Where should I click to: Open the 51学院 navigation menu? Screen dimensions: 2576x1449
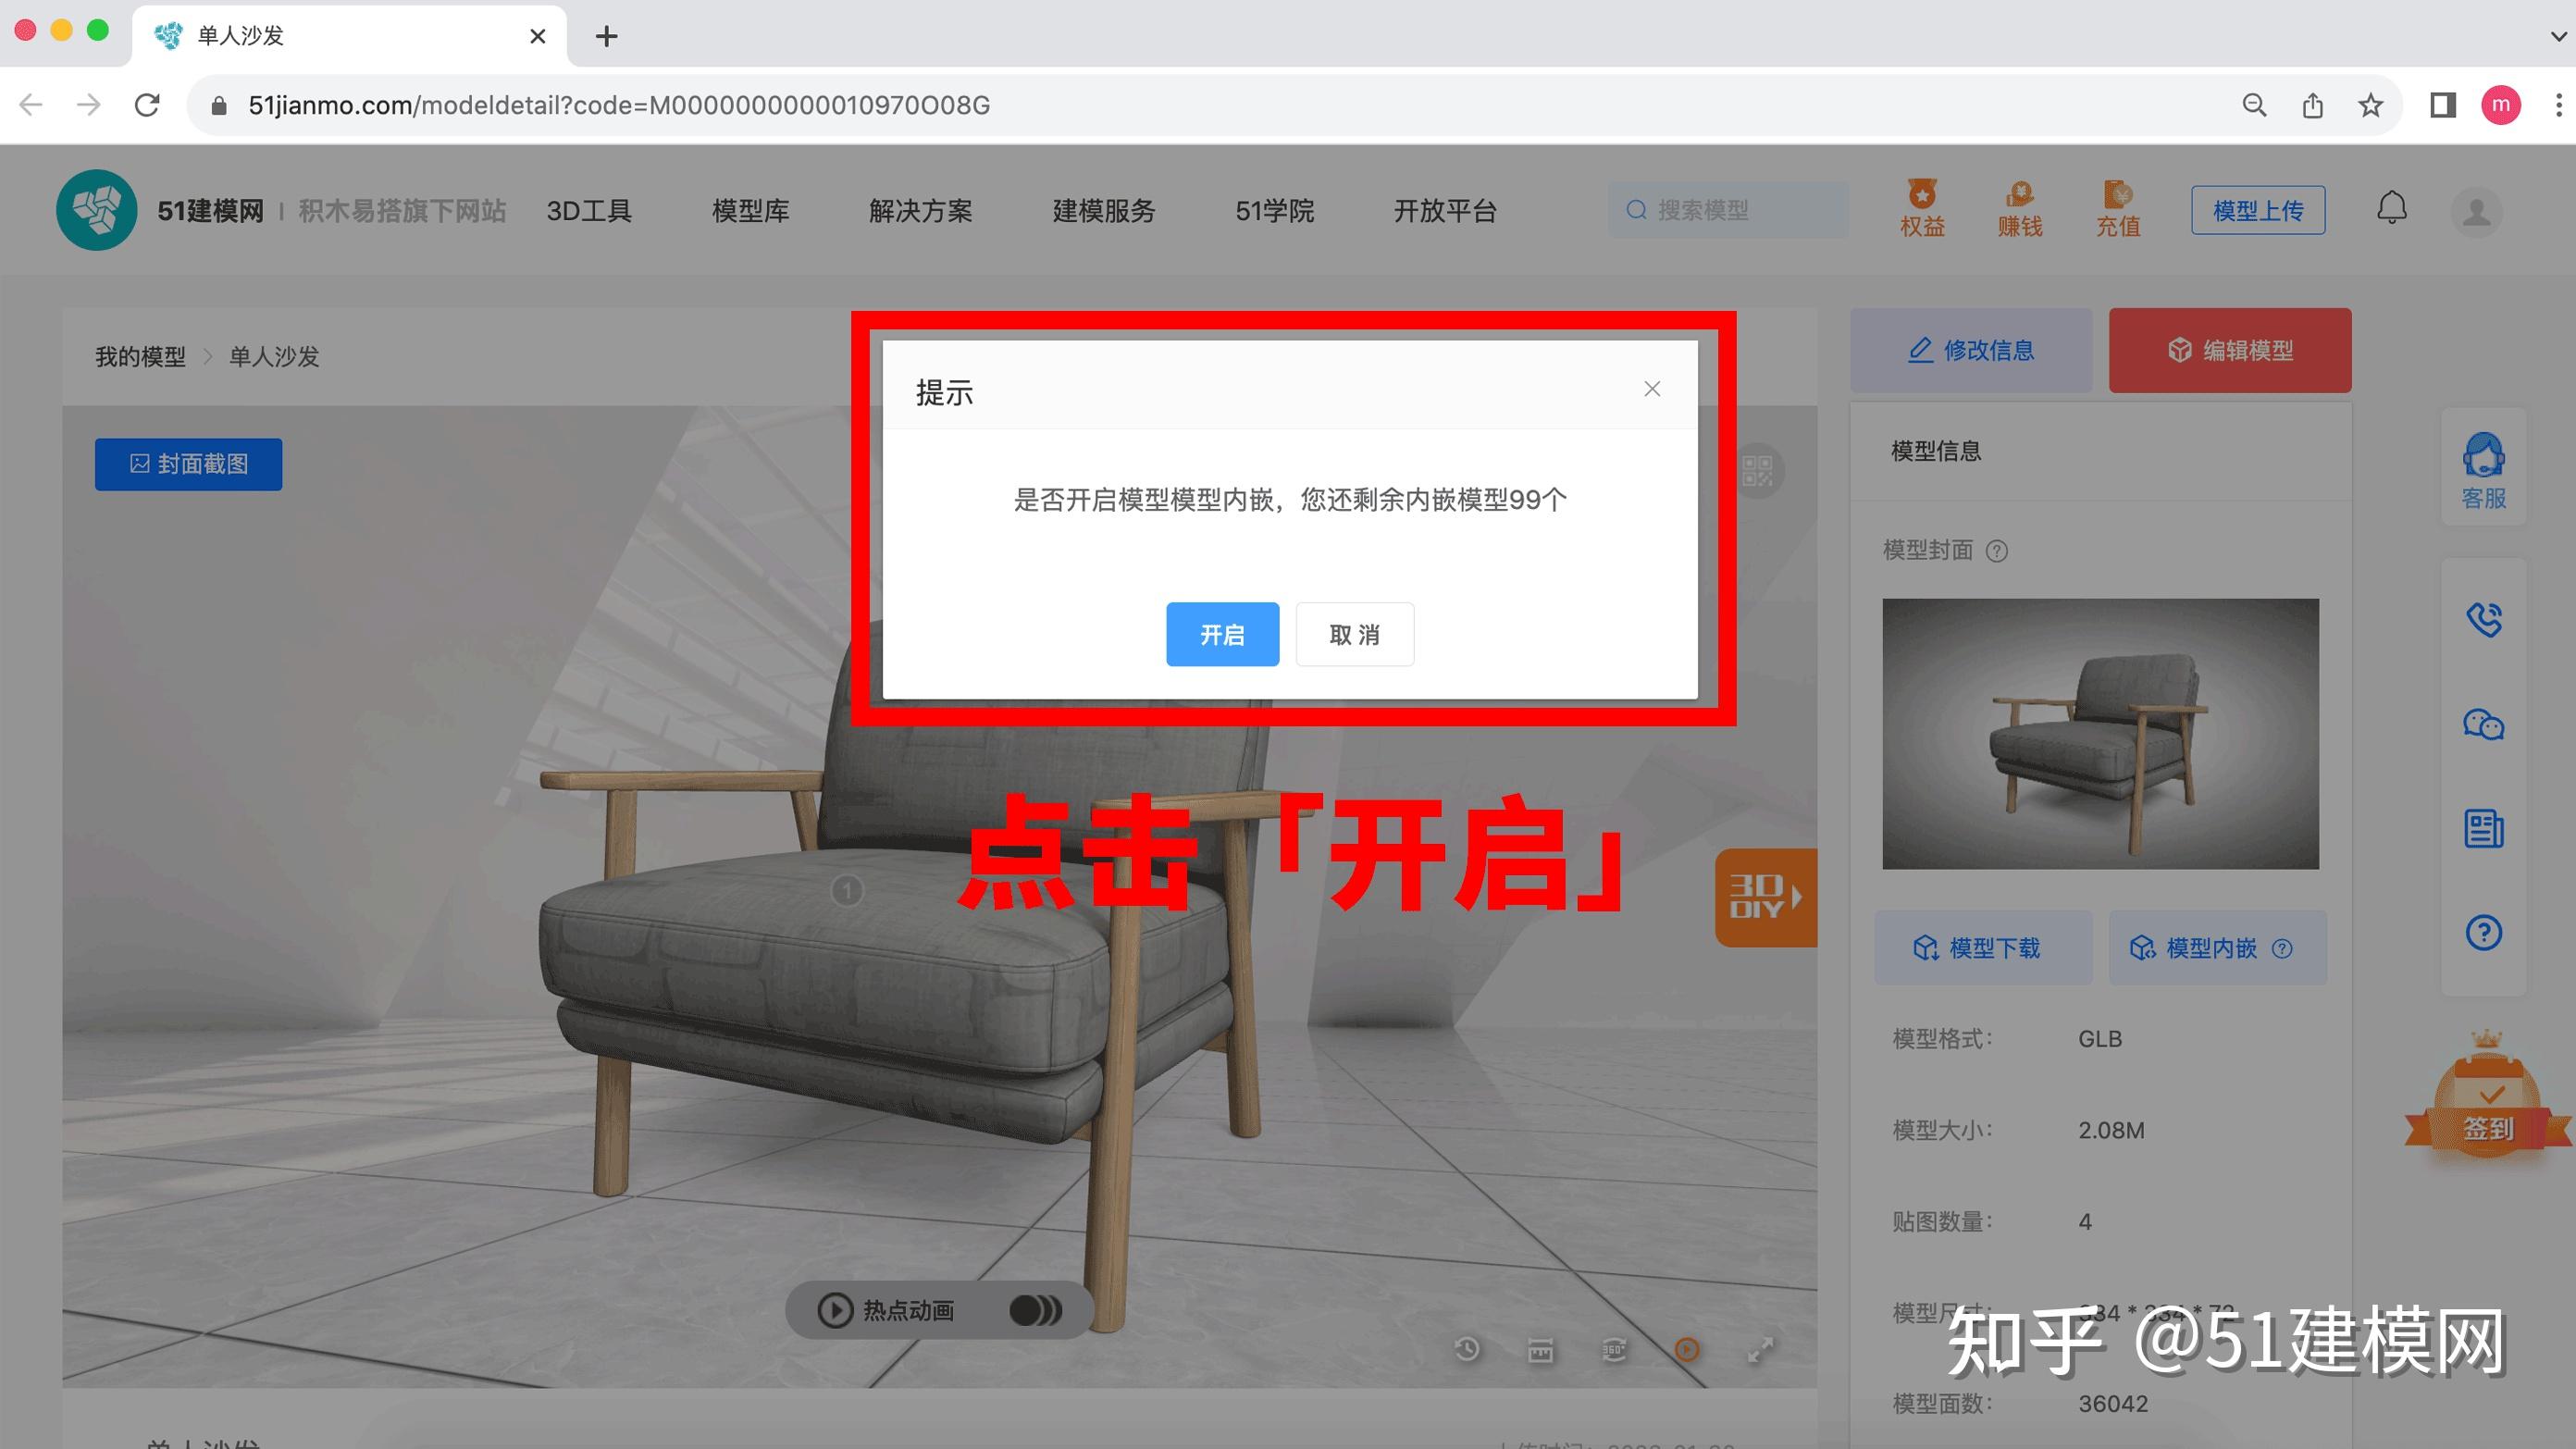(1274, 211)
